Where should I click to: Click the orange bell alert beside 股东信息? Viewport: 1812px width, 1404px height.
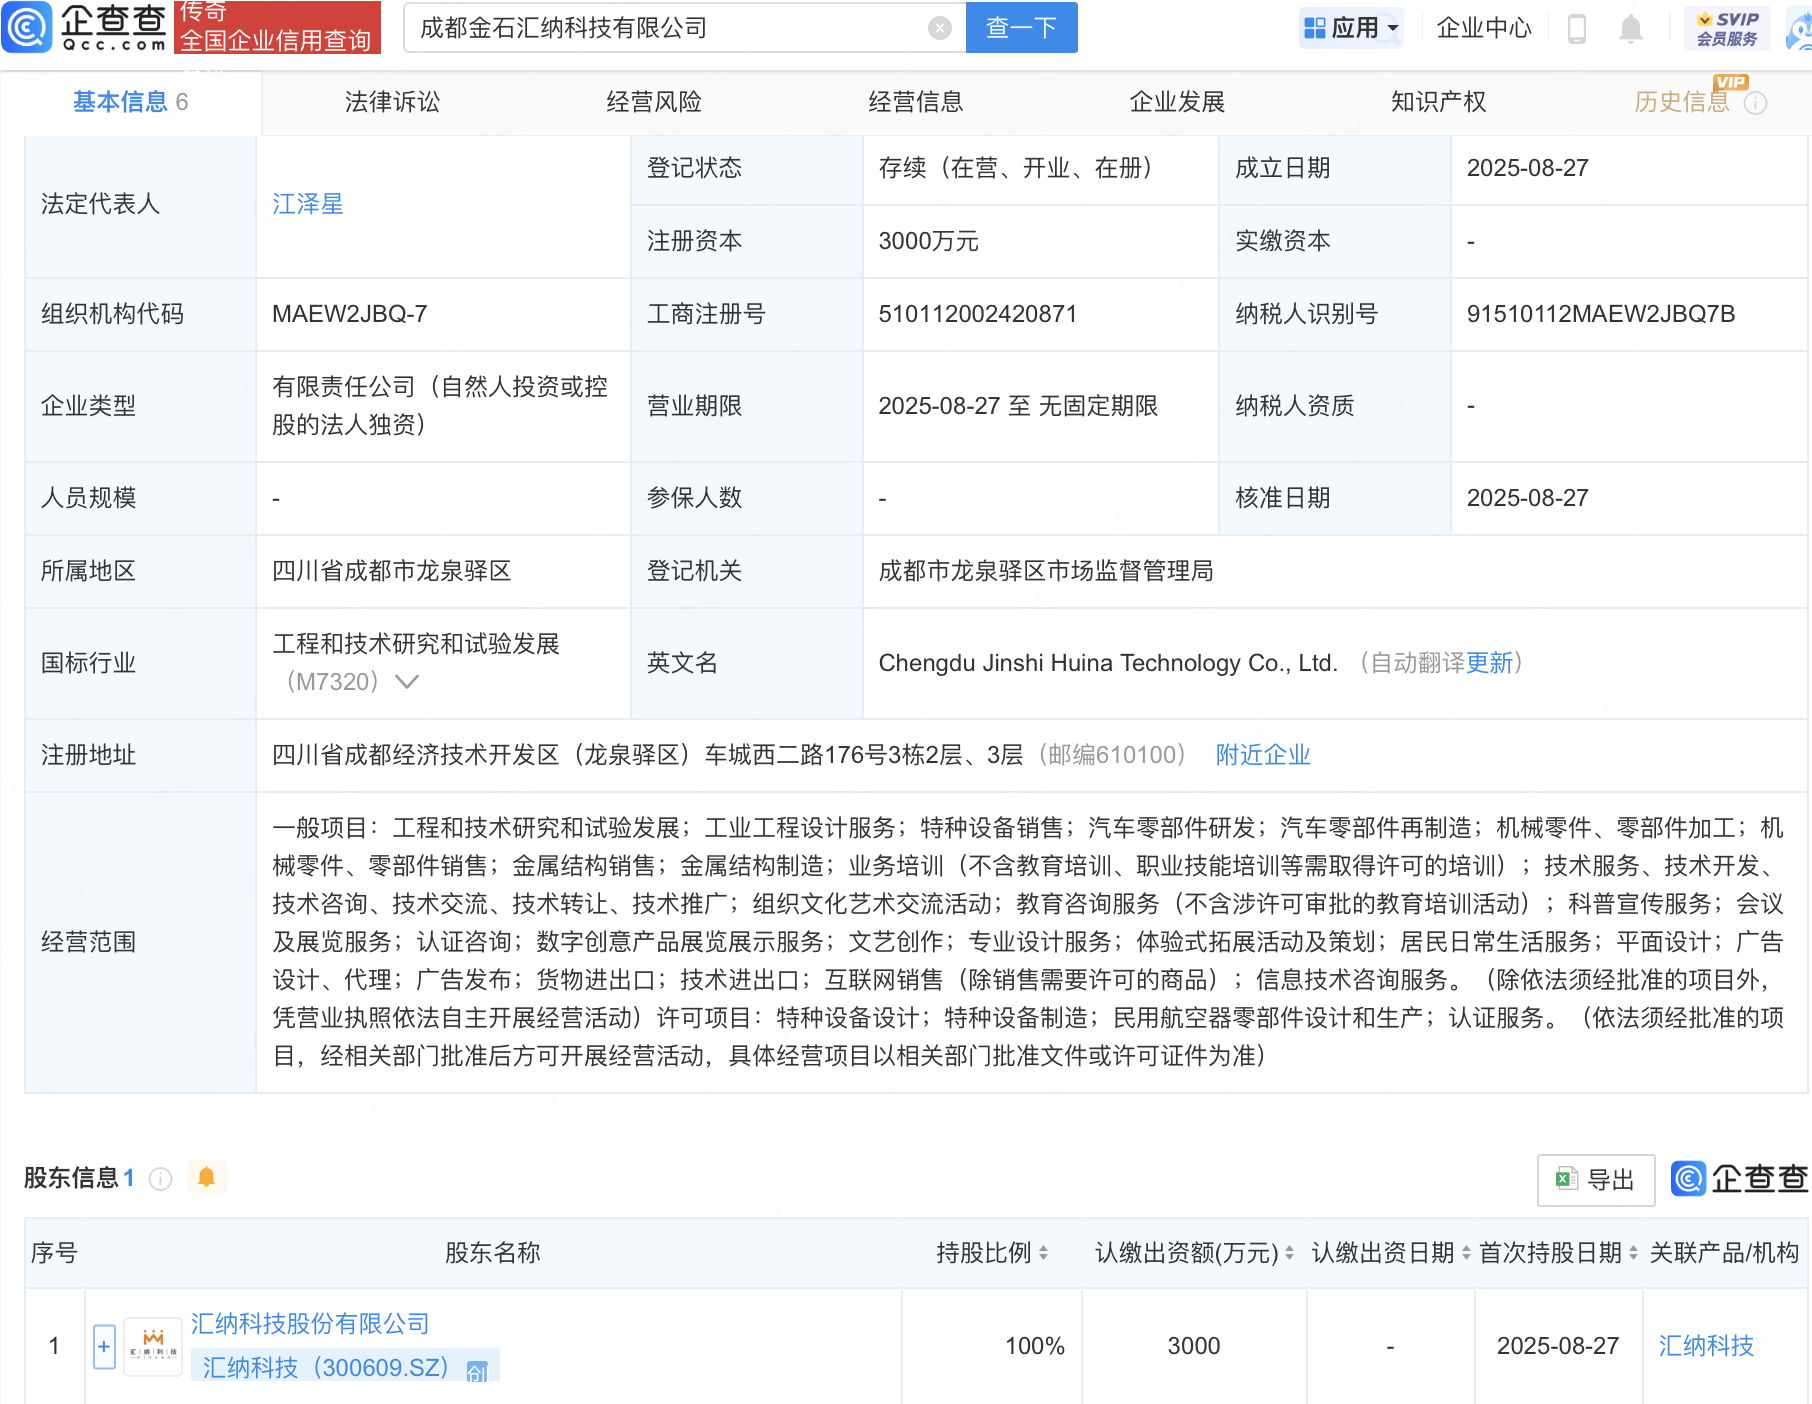point(207,1177)
